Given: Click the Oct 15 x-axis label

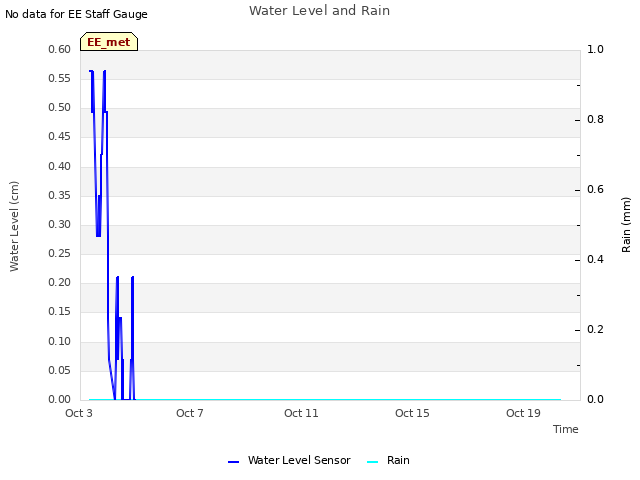Looking at the screenshot, I should (412, 413).
